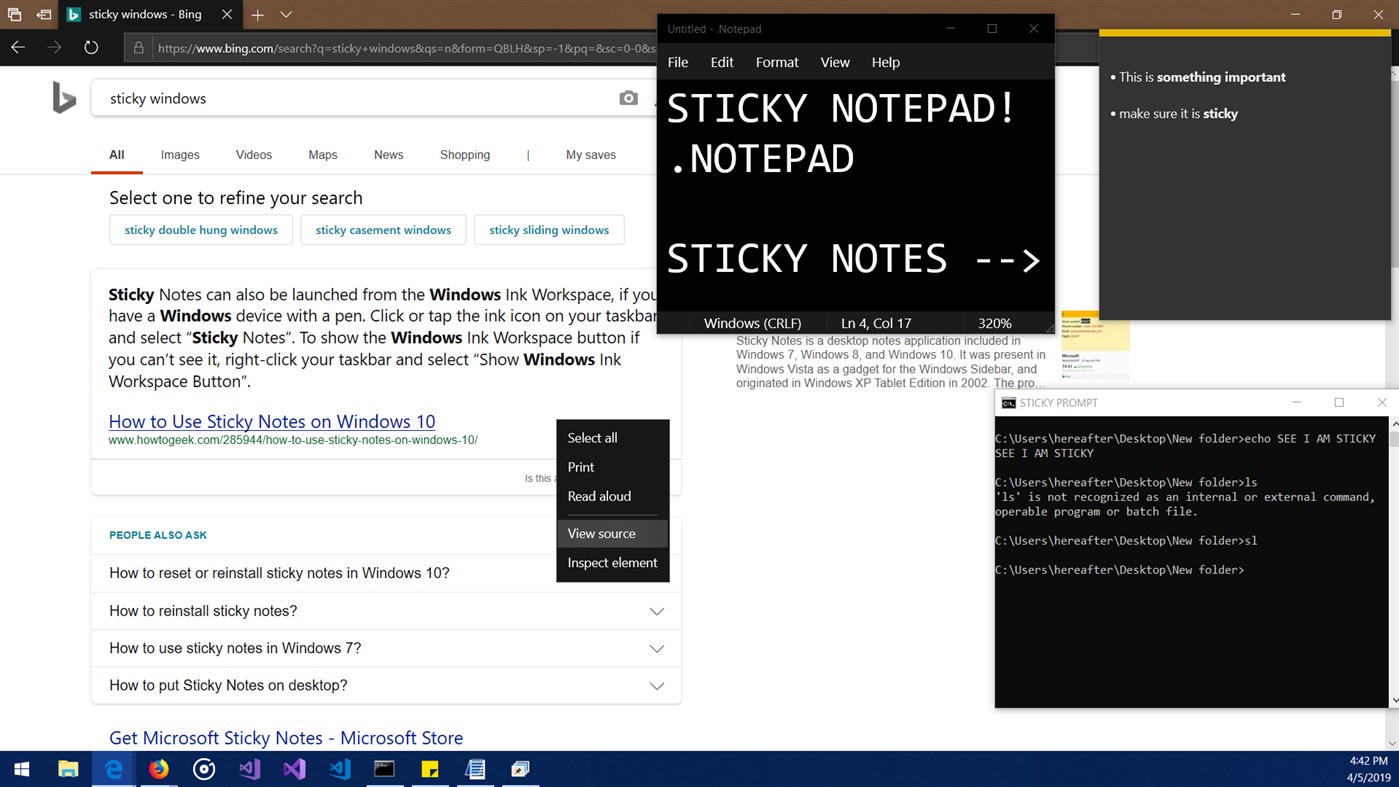1399x787 pixels.
Task: Open the tab preview chevron in Edge
Action: [x=285, y=15]
